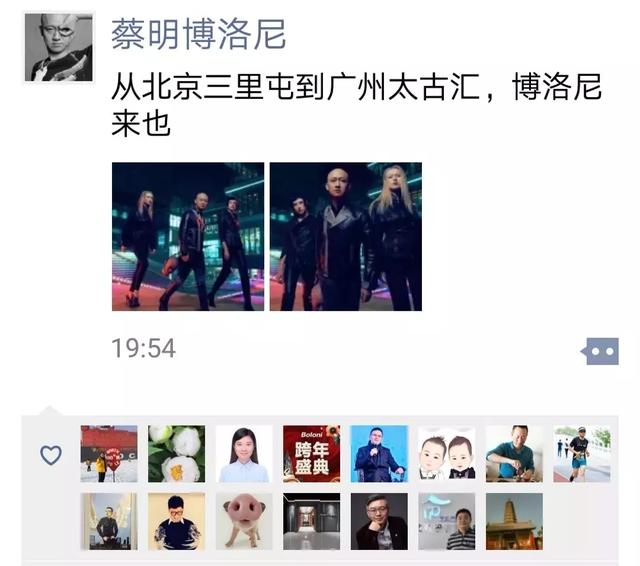Open the 蔡明博洛尼 profile name link
Viewport: 640px width, 566px height.
(x=198, y=34)
